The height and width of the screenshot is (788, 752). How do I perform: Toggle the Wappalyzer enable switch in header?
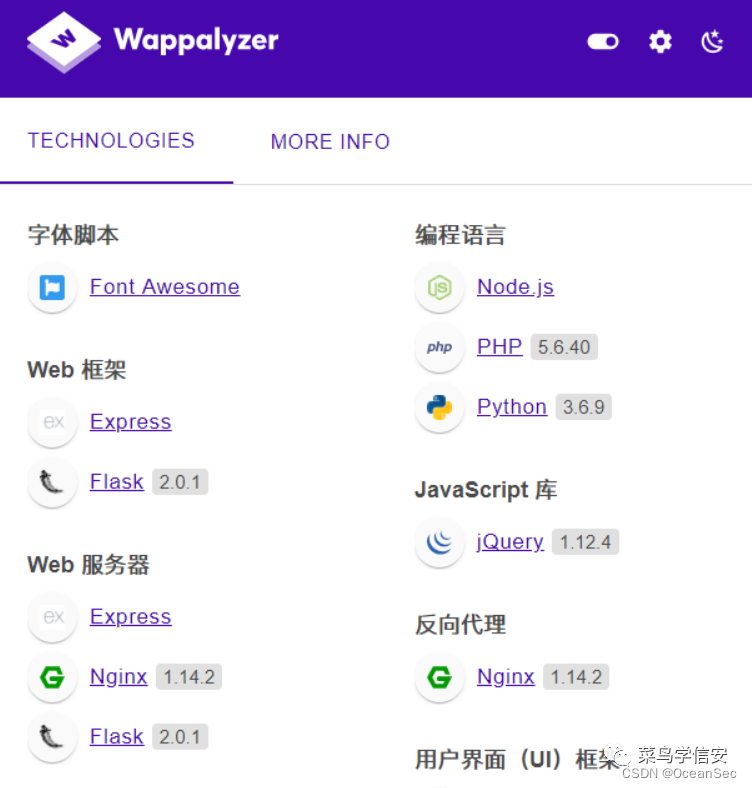point(603,42)
